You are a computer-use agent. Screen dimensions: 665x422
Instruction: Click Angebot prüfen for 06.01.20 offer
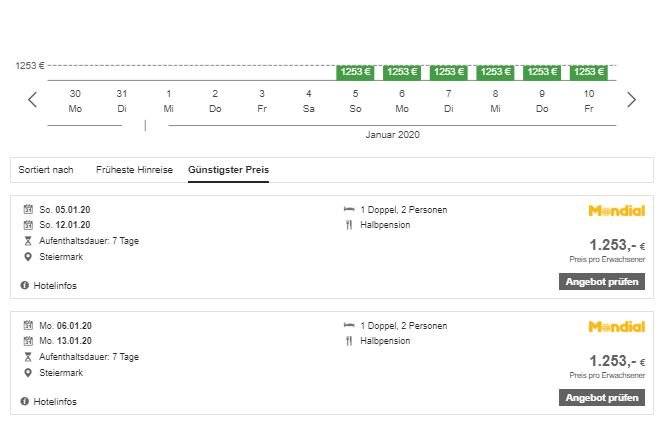(602, 398)
